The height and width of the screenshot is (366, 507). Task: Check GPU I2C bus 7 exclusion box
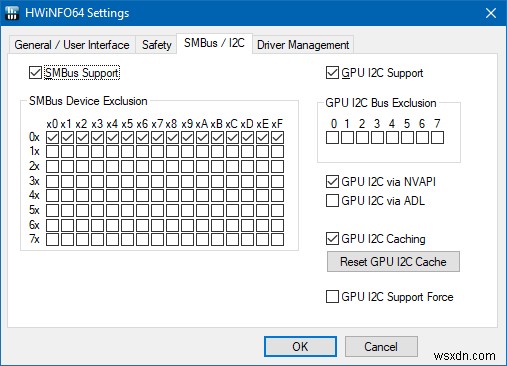437,137
